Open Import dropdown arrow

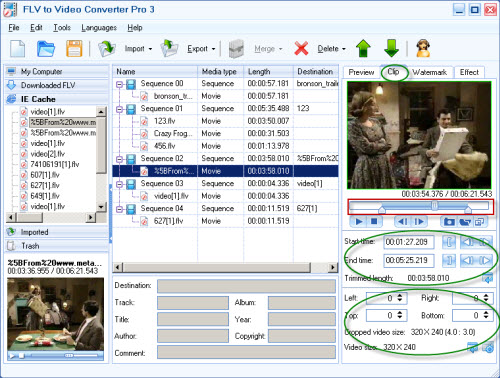pyautogui.click(x=150, y=49)
